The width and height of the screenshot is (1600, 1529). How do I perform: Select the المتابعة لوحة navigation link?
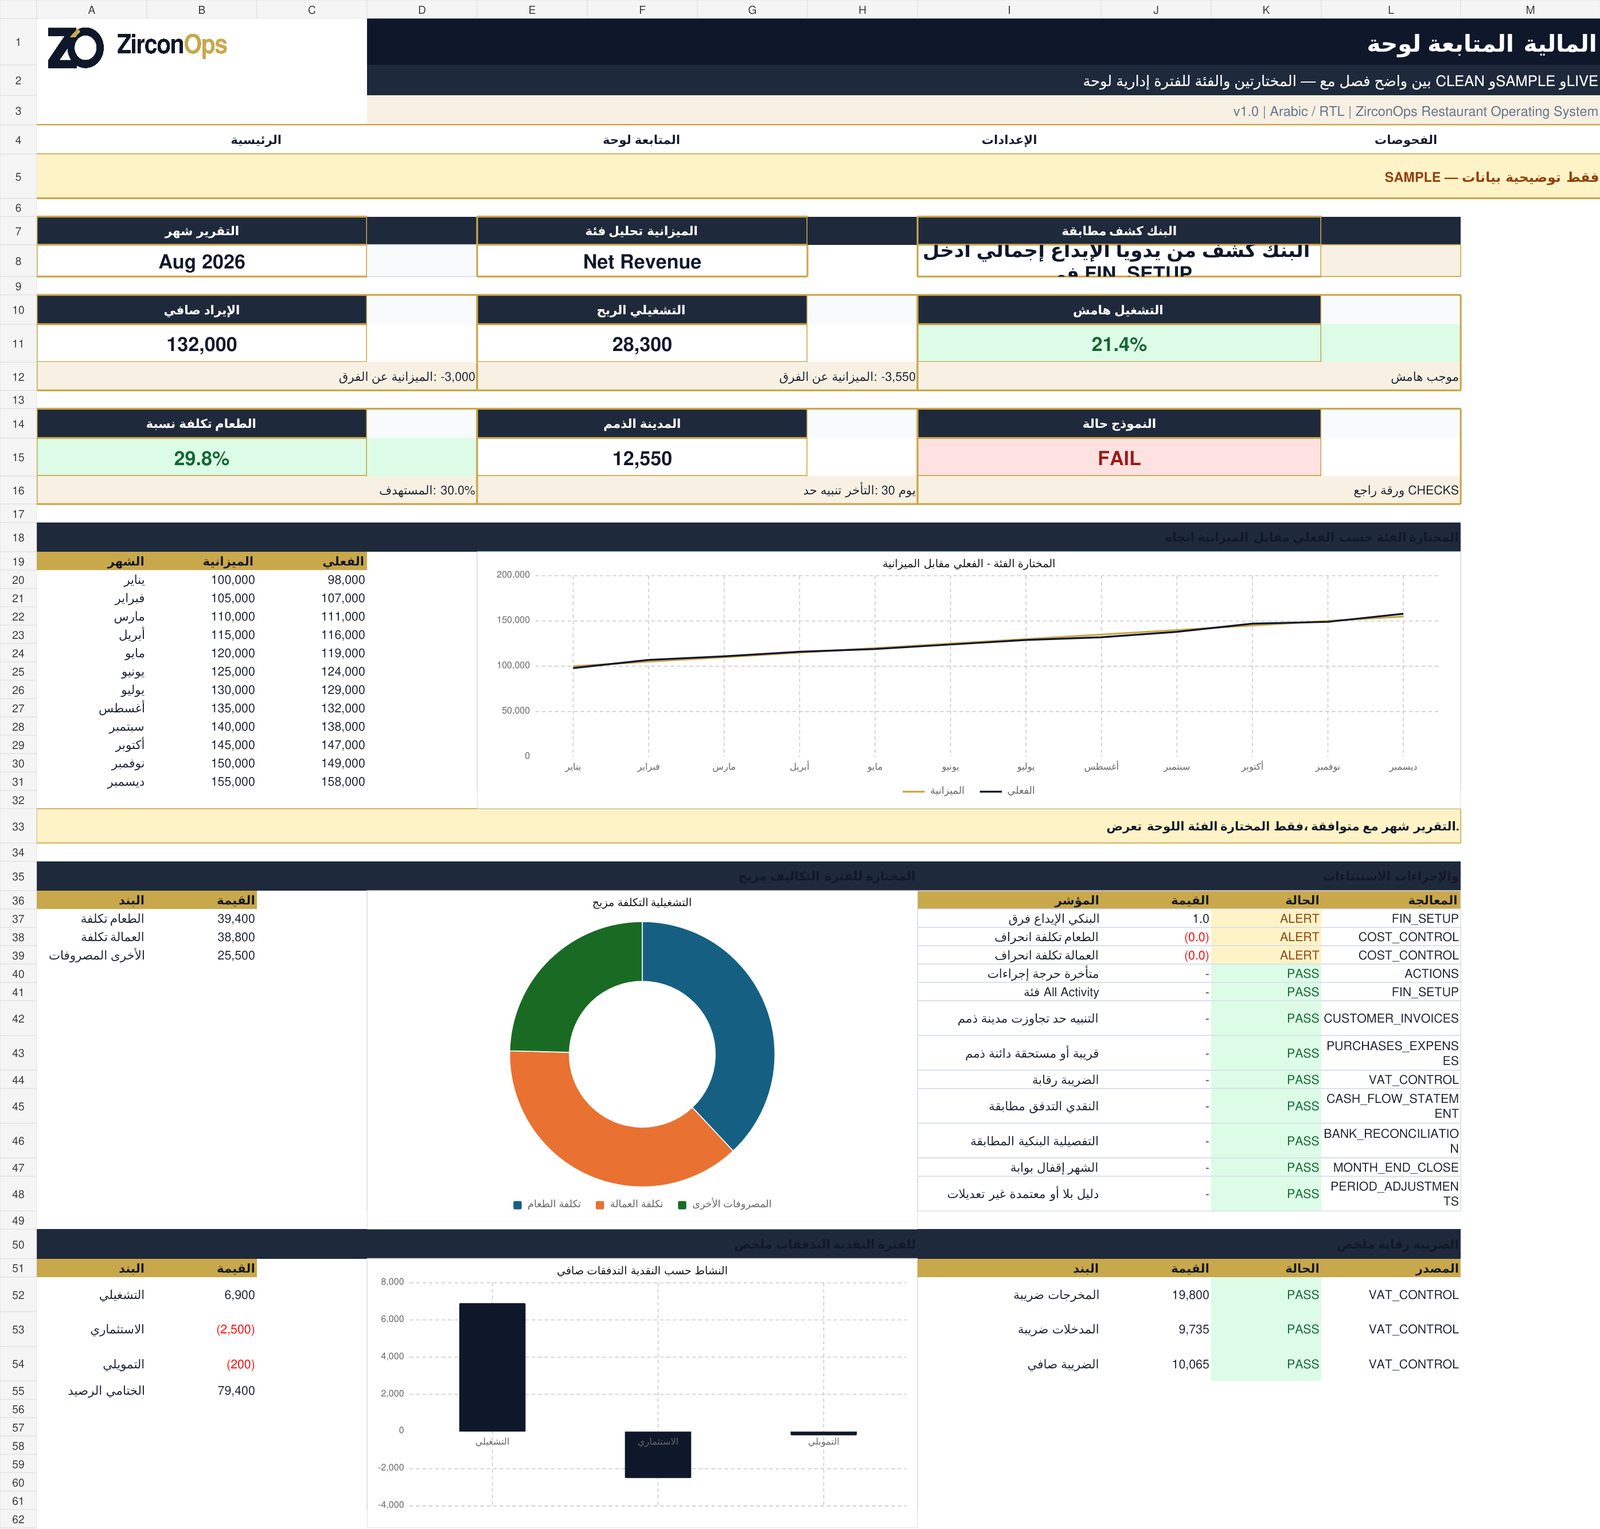coord(642,140)
